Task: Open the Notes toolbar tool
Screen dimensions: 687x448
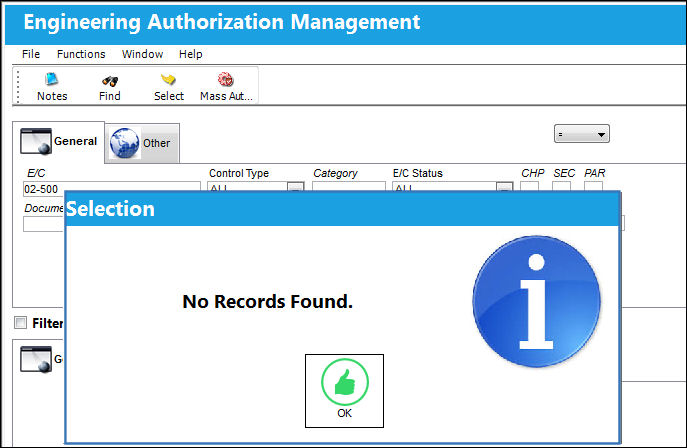Action: pyautogui.click(x=52, y=87)
